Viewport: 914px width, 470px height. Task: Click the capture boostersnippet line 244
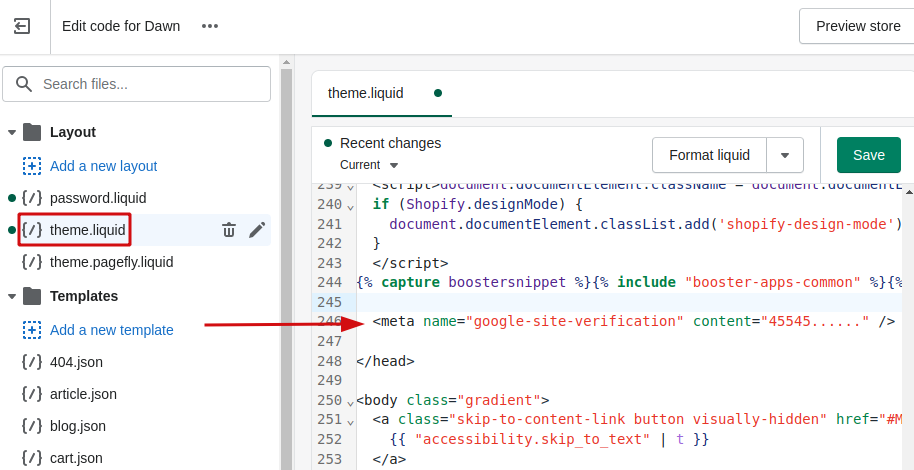[629, 282]
